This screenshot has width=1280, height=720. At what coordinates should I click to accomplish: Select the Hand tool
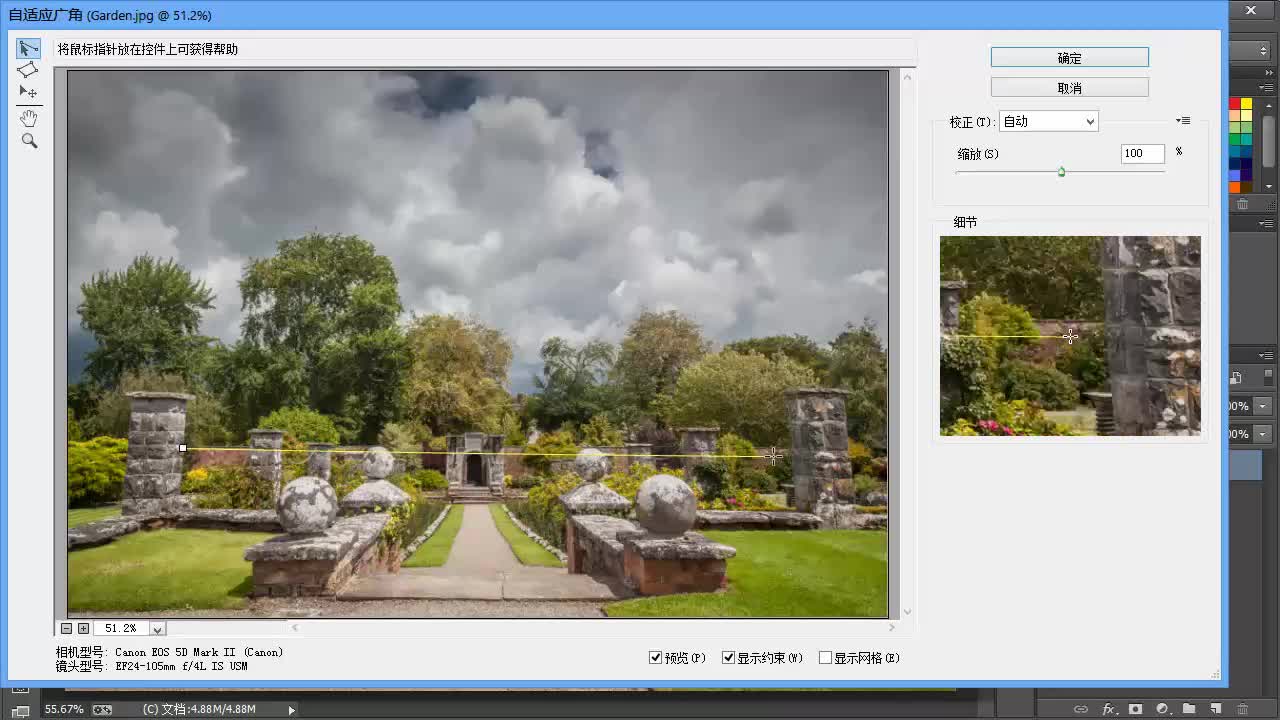pyautogui.click(x=28, y=117)
